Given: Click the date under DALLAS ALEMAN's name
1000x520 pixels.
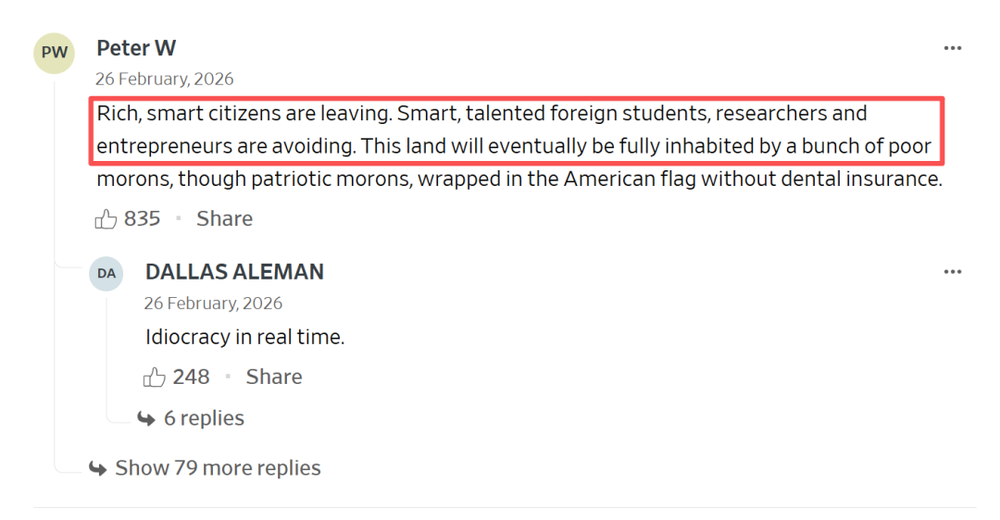Looking at the screenshot, I should (213, 303).
